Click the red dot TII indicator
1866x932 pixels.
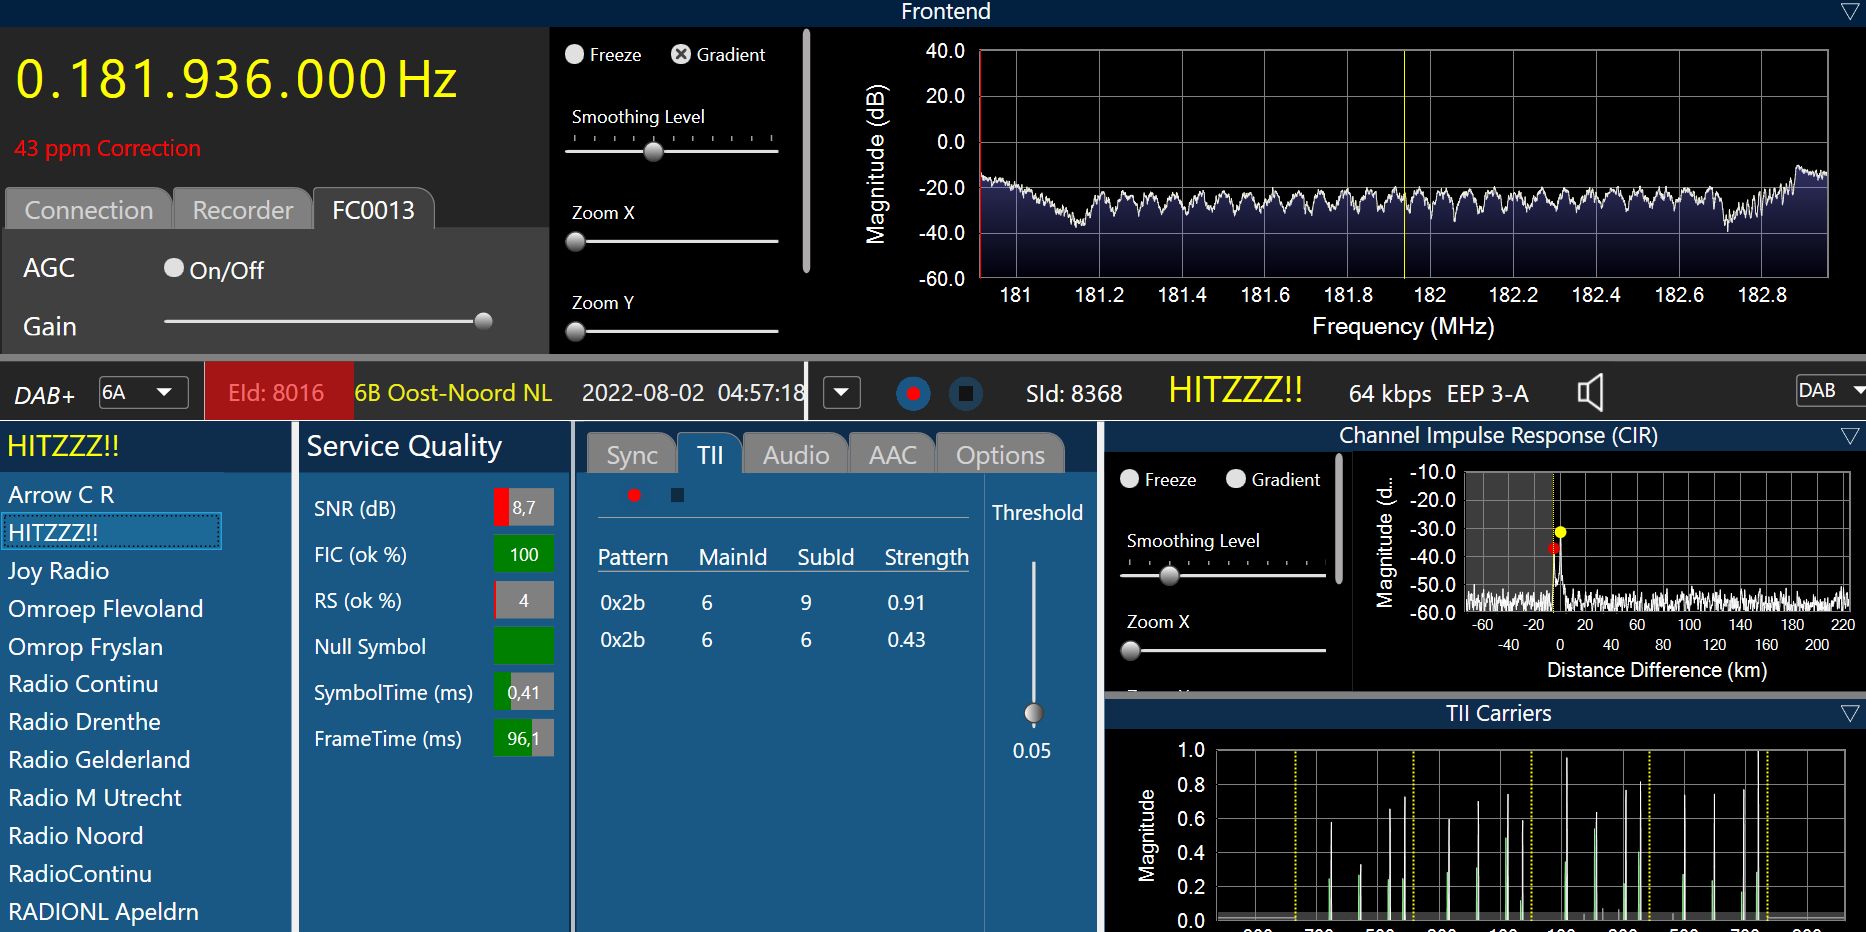click(634, 495)
